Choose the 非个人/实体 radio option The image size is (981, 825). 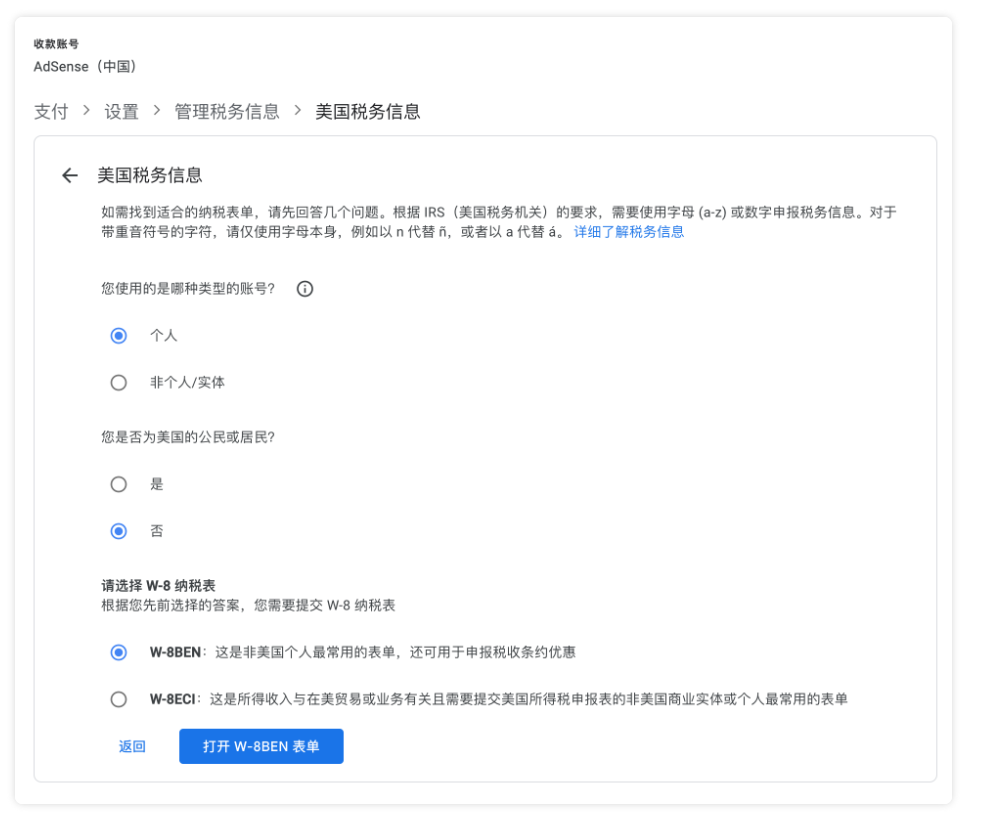[x=119, y=383]
